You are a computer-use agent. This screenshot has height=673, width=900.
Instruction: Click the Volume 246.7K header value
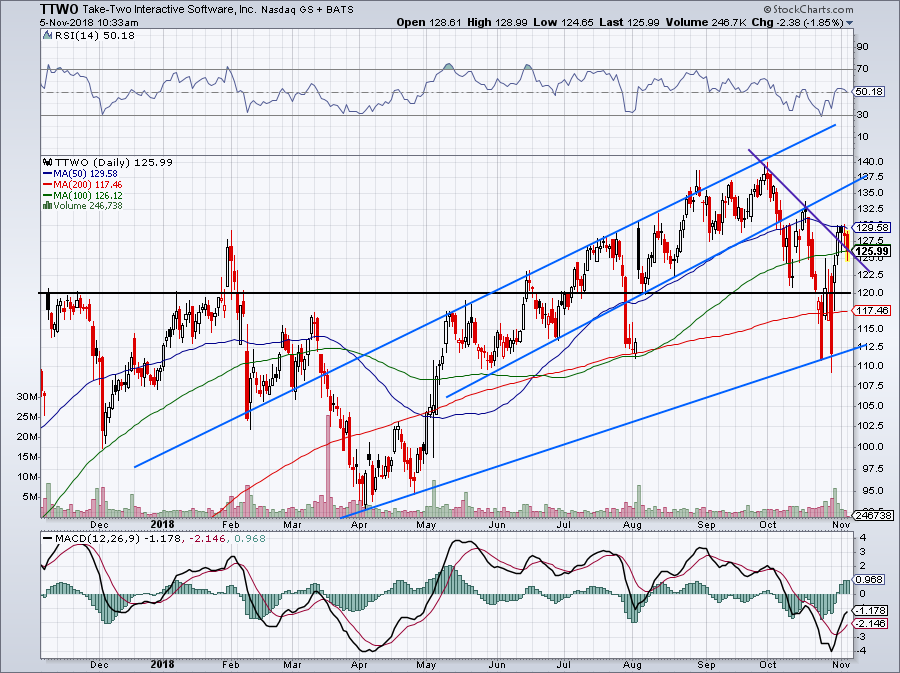tap(707, 22)
